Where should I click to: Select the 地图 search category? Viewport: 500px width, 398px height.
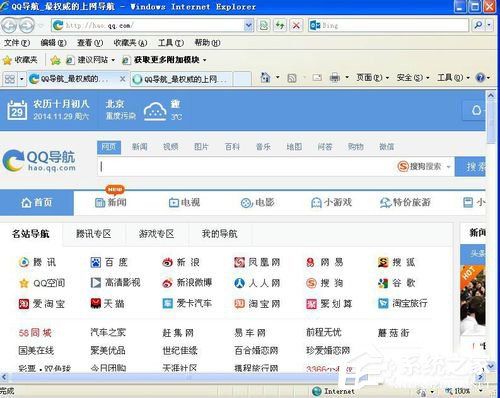(x=294, y=147)
